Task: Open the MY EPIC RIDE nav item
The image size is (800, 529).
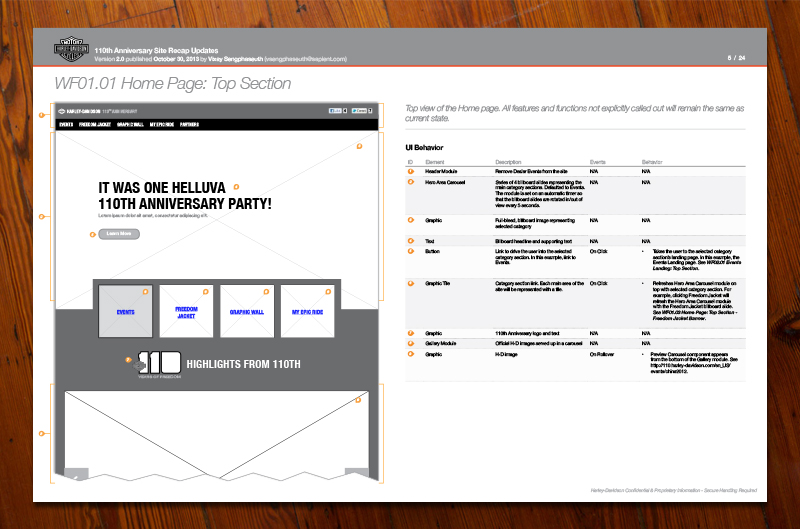Action: 162,124
